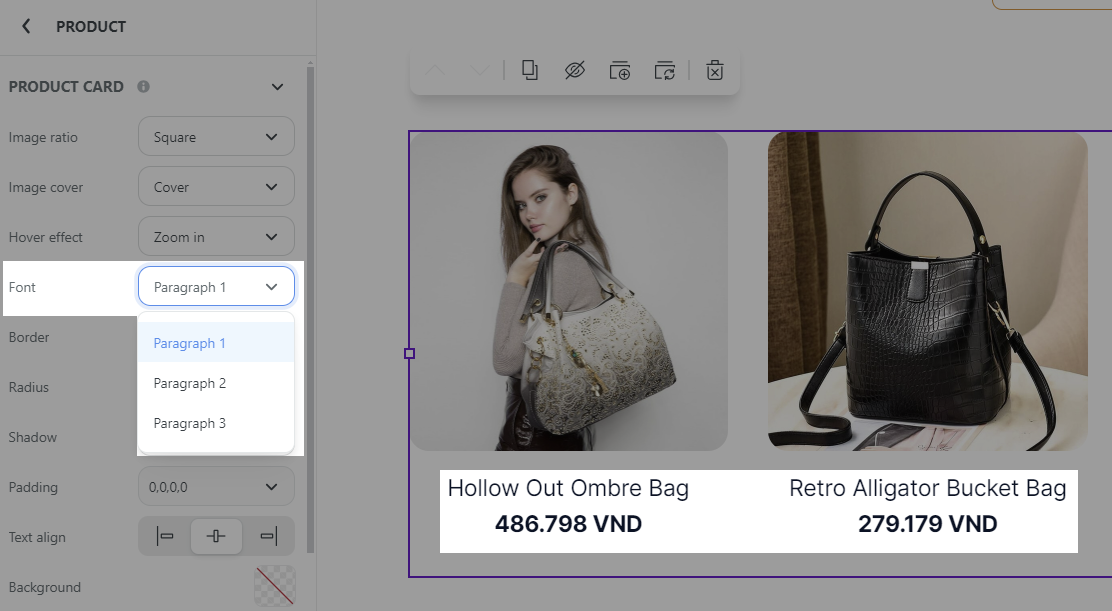Move block down with down arrow
The image size is (1112, 611).
[x=479, y=70]
